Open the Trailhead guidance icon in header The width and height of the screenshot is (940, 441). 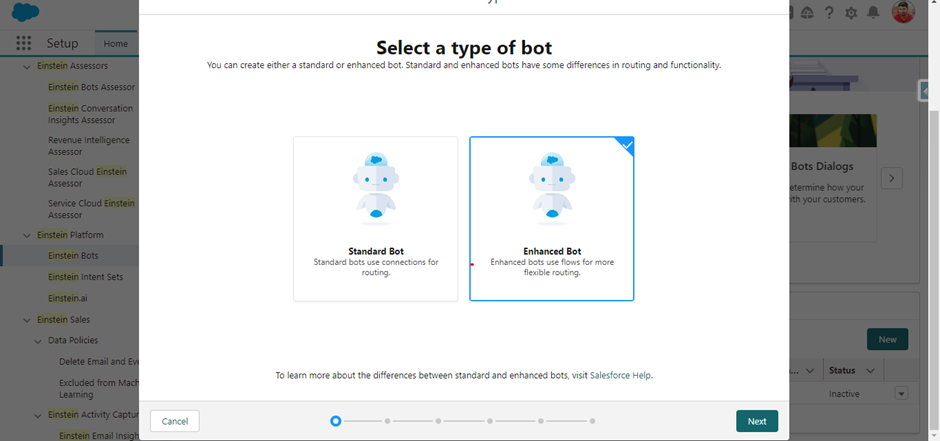click(x=807, y=13)
